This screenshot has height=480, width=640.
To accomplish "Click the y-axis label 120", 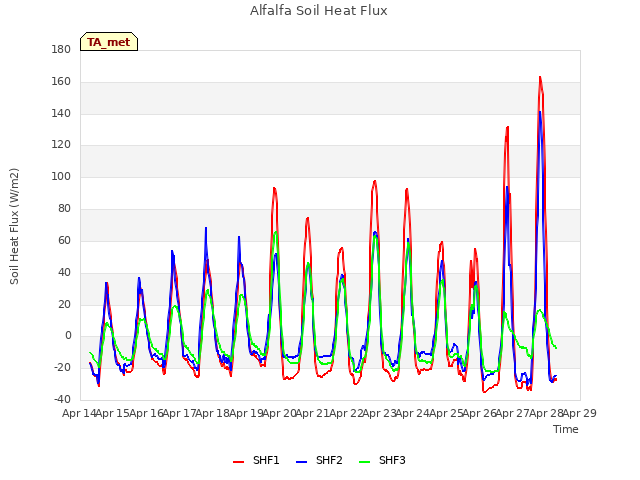I will [61, 144].
